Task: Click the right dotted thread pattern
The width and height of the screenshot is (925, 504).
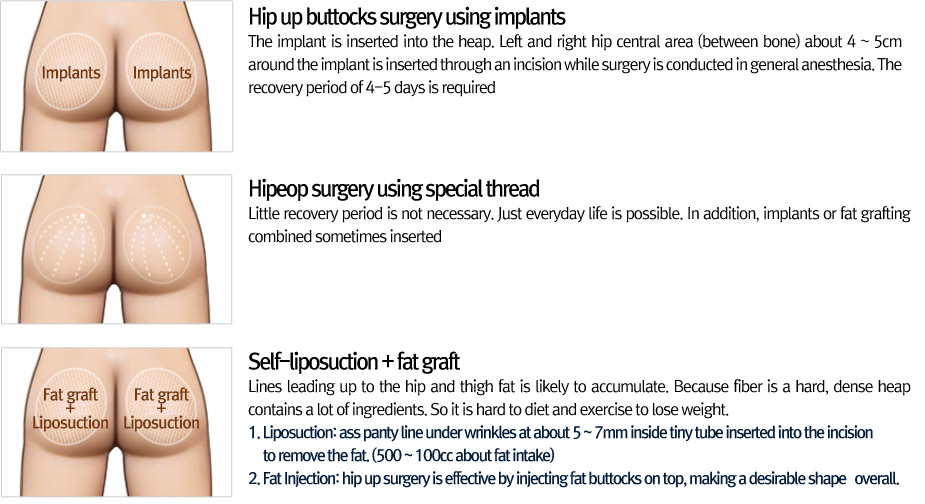Action: 161,248
